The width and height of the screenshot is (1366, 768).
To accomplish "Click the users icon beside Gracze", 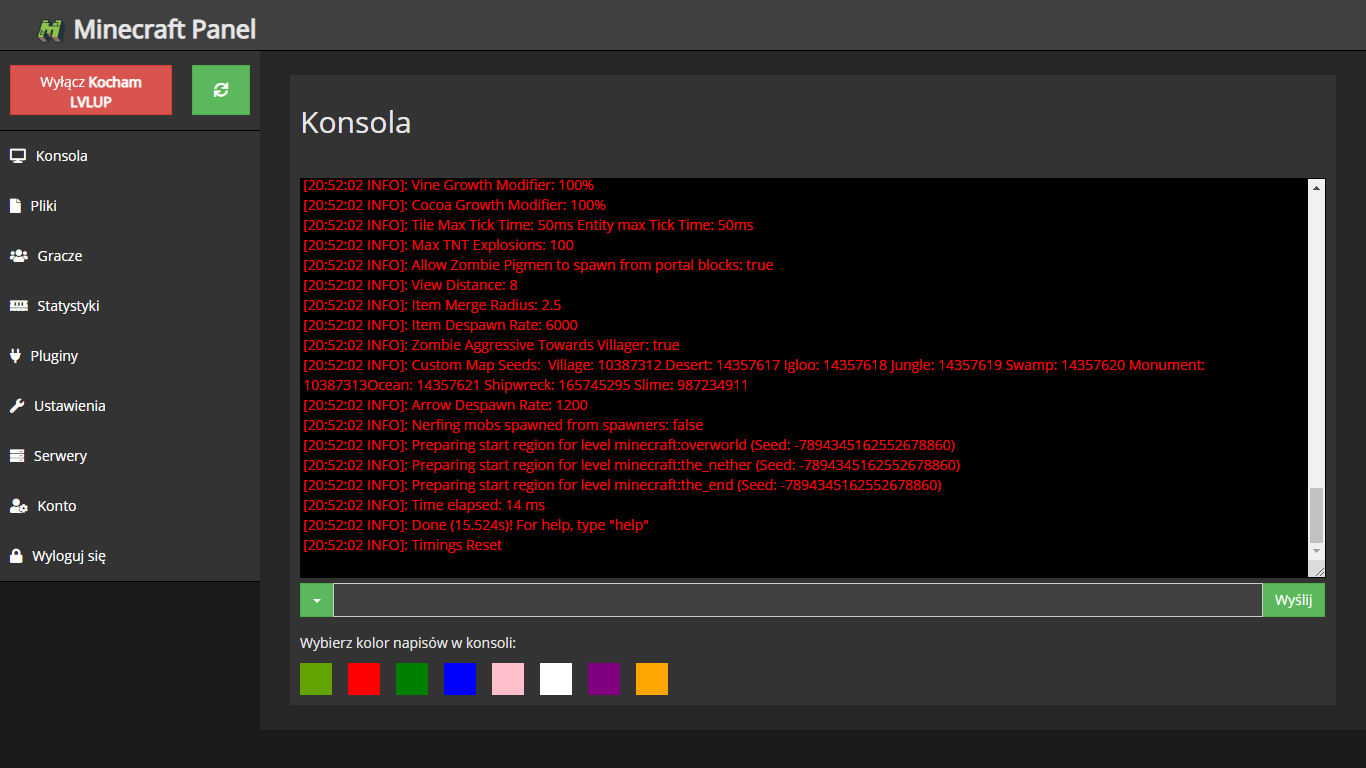I will [x=18, y=256].
